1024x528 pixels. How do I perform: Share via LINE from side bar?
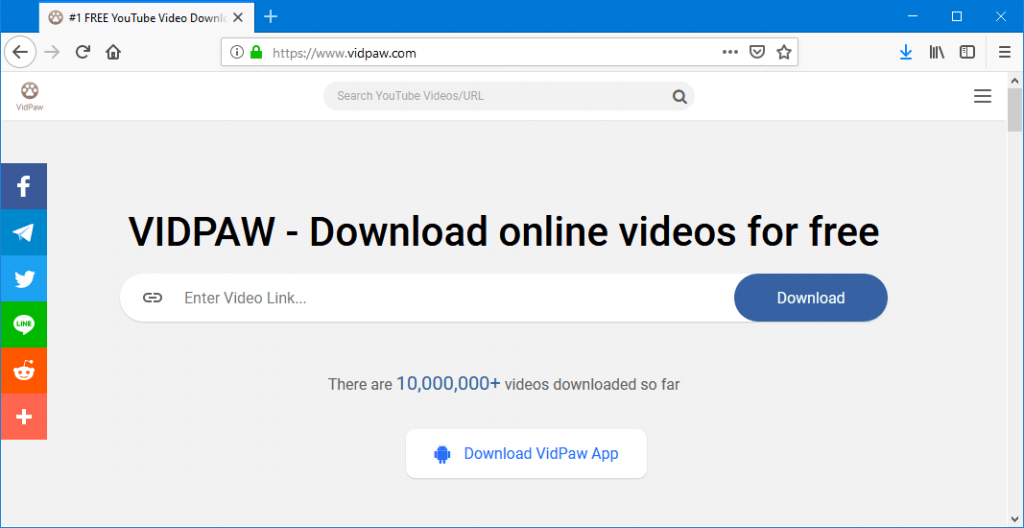(24, 325)
